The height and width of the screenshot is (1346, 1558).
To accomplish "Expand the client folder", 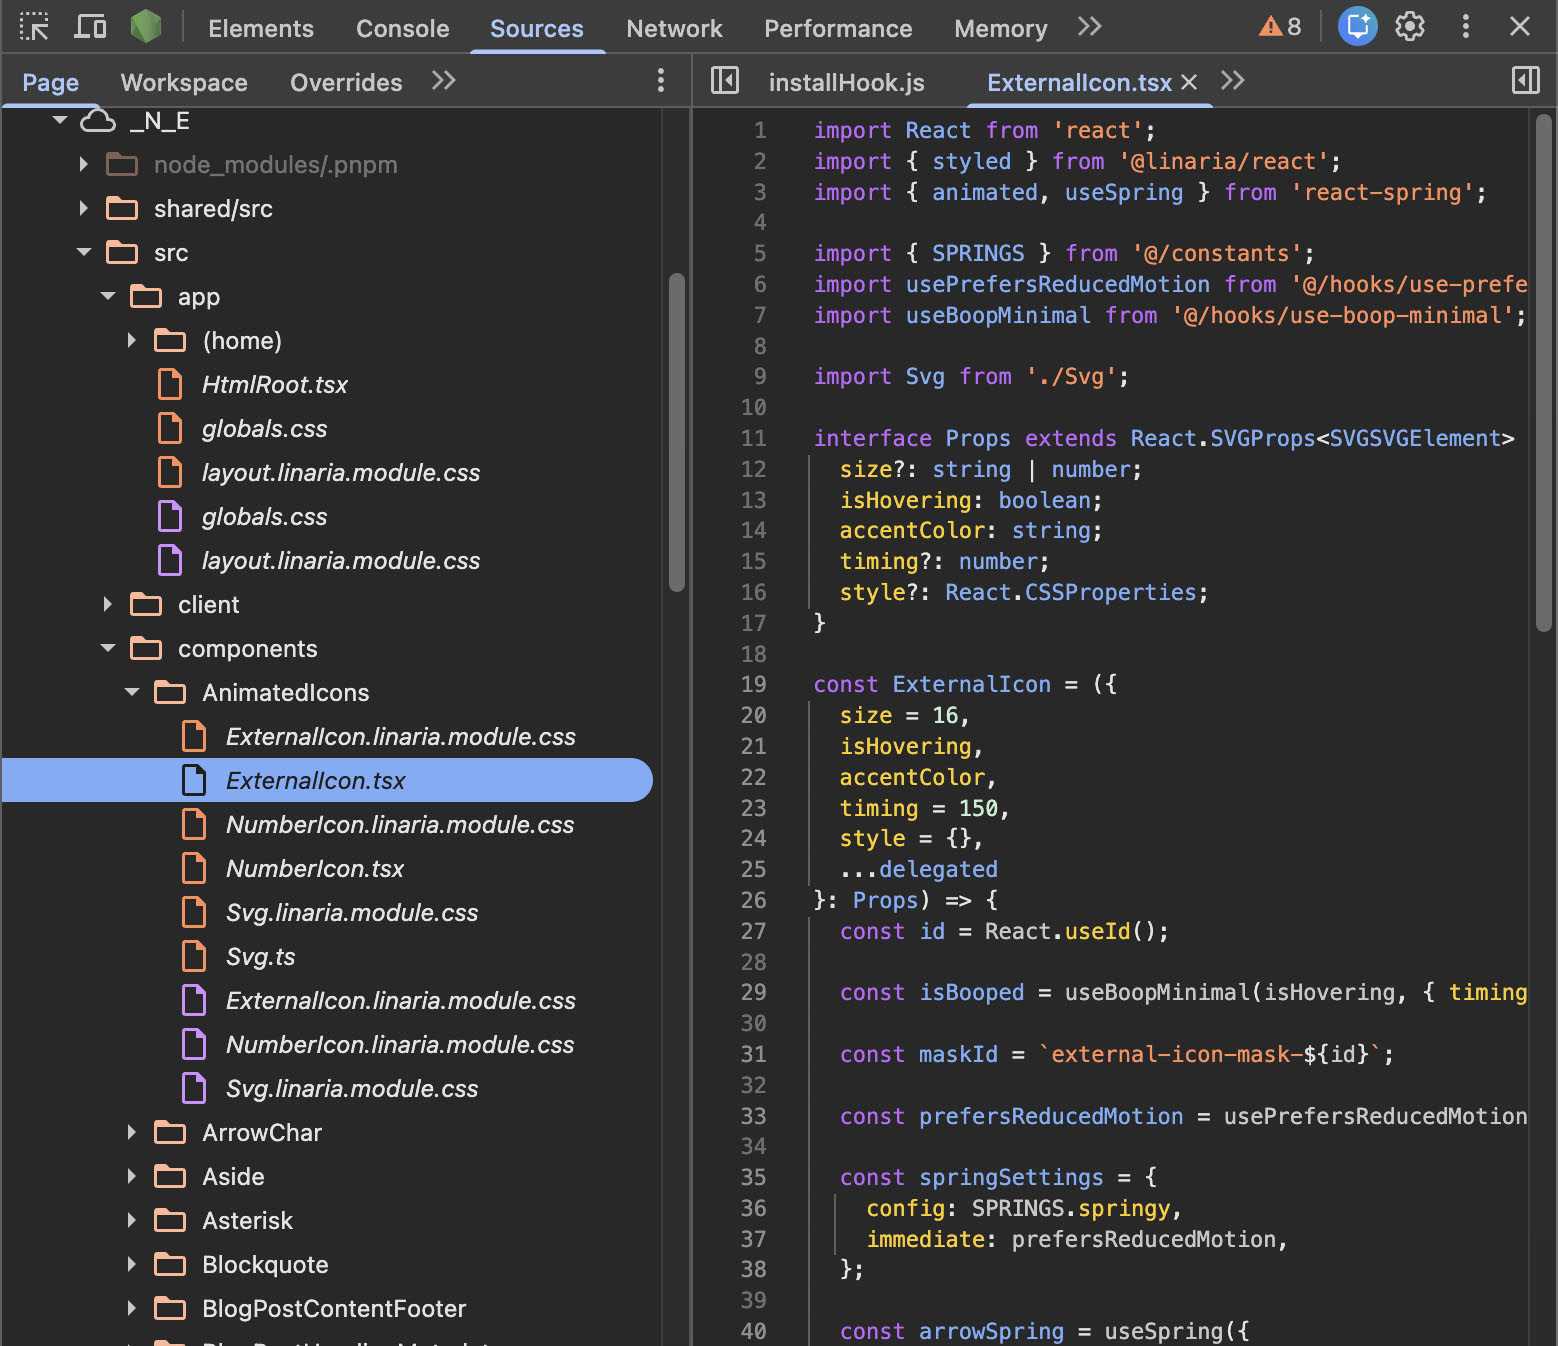I will [x=108, y=605].
